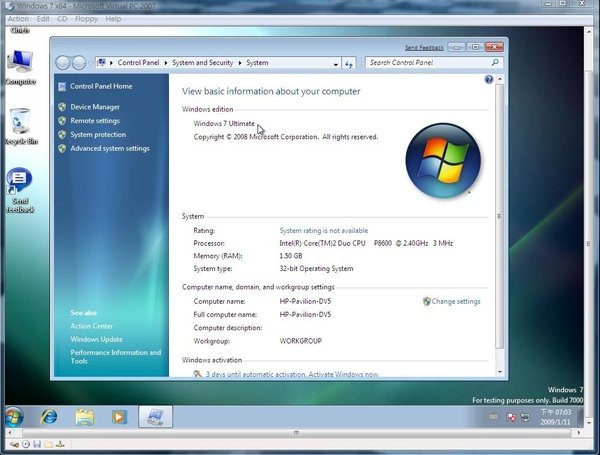Expand the arrow before Control Panel breadcrumb
600x455 pixels.
point(111,63)
